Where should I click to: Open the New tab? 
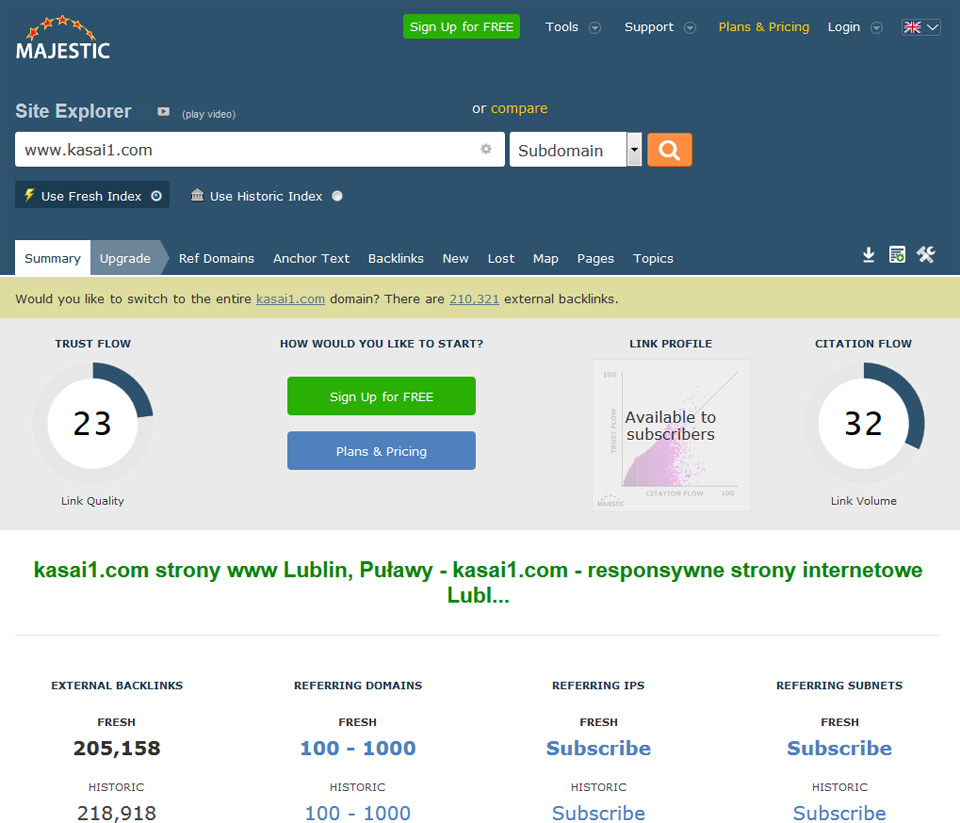[x=456, y=258]
